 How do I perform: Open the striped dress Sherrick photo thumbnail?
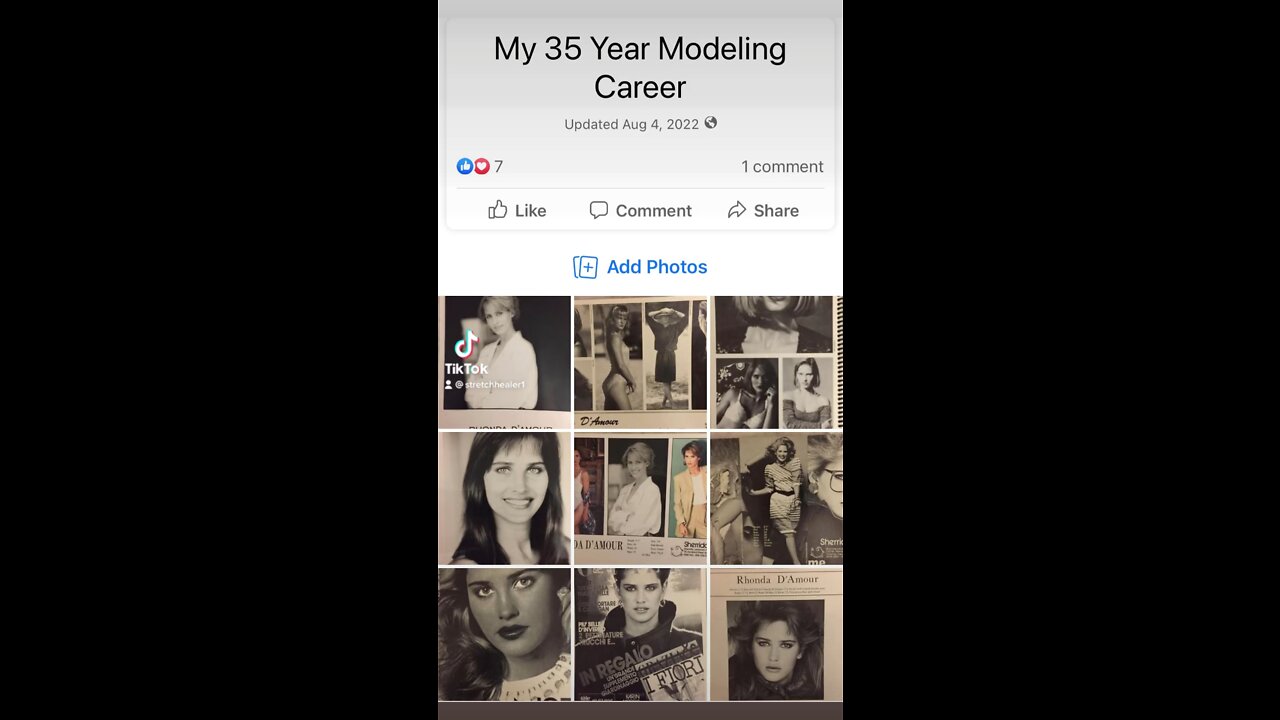point(776,498)
